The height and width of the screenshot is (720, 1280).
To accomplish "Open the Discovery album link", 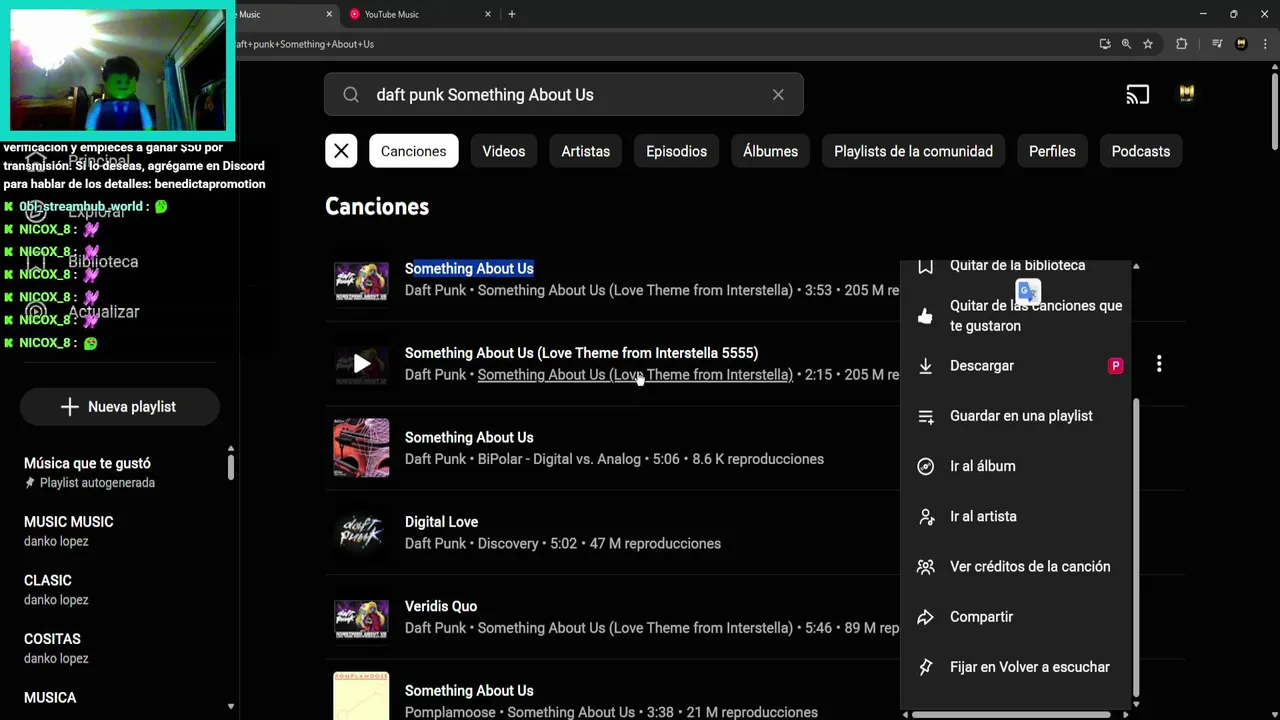I will click(x=508, y=544).
